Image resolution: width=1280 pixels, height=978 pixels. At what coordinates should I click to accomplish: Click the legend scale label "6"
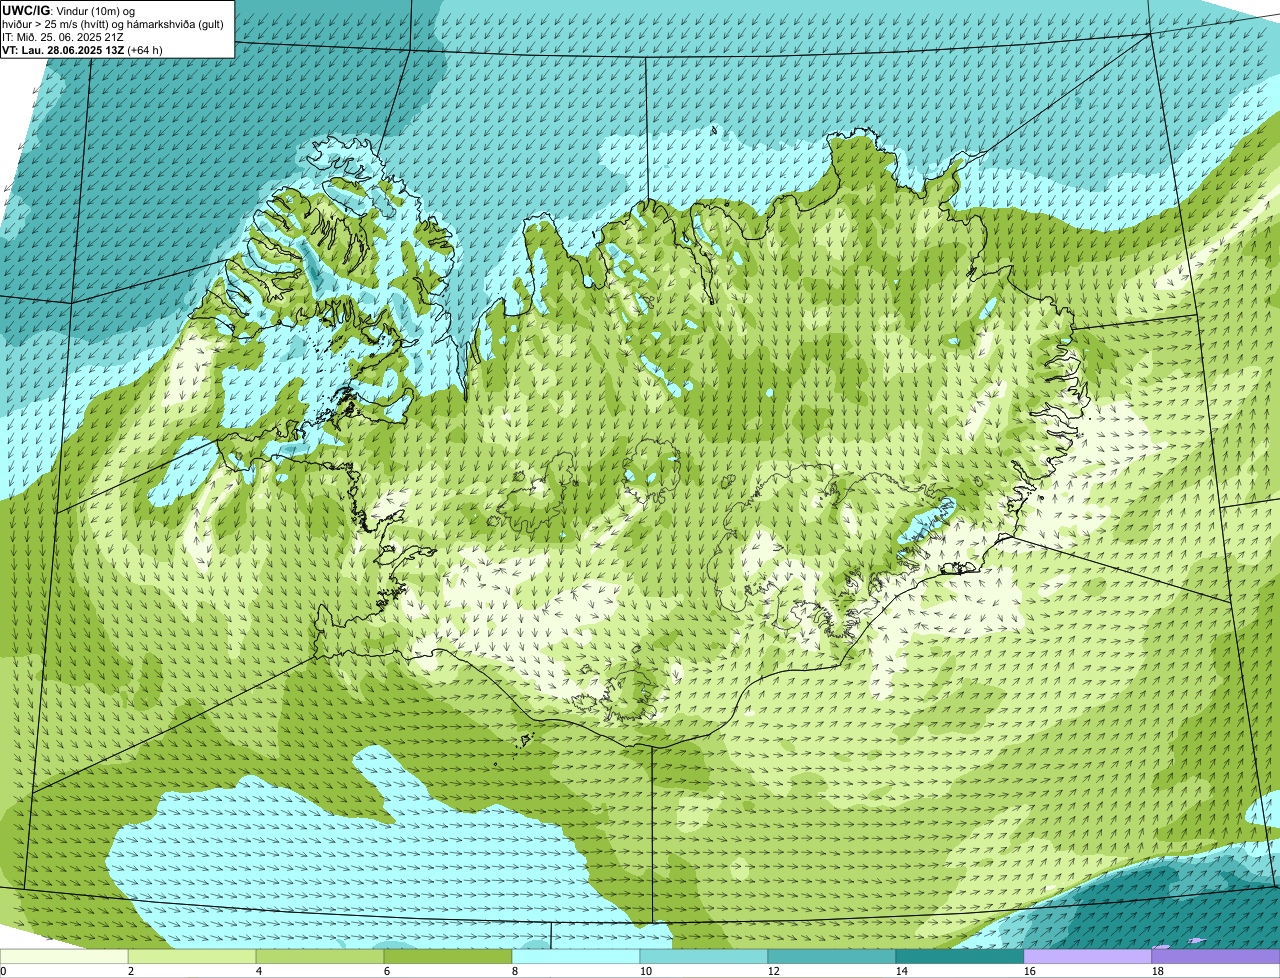click(387, 971)
